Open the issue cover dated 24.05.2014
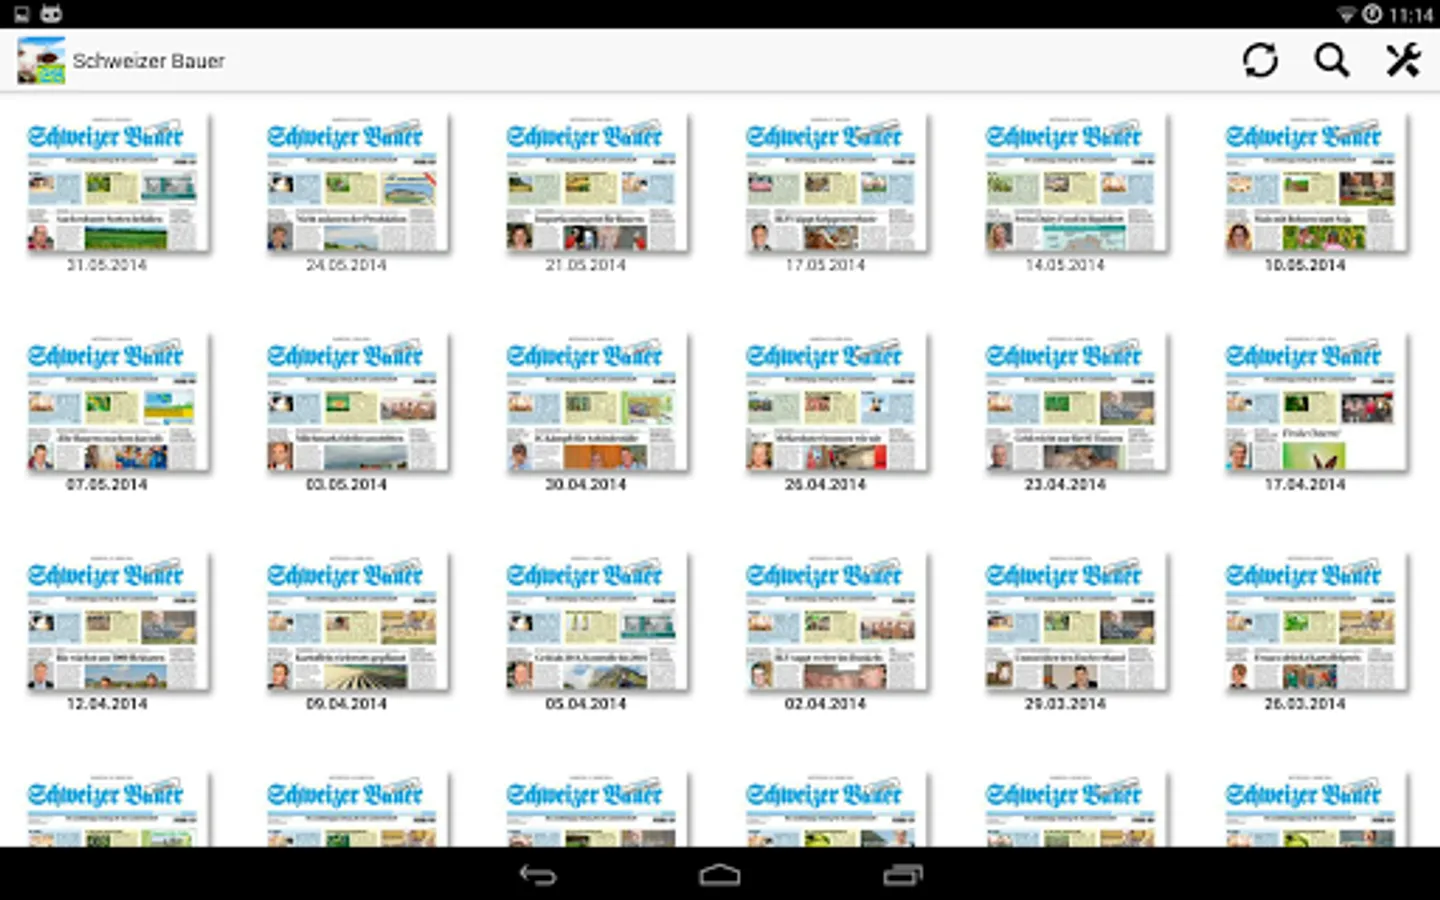The image size is (1440, 900). [x=357, y=182]
